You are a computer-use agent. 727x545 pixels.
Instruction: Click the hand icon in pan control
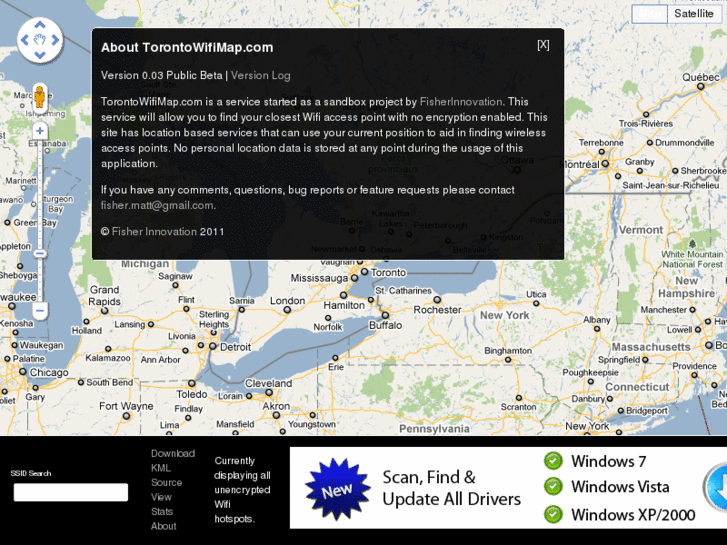[x=40, y=40]
